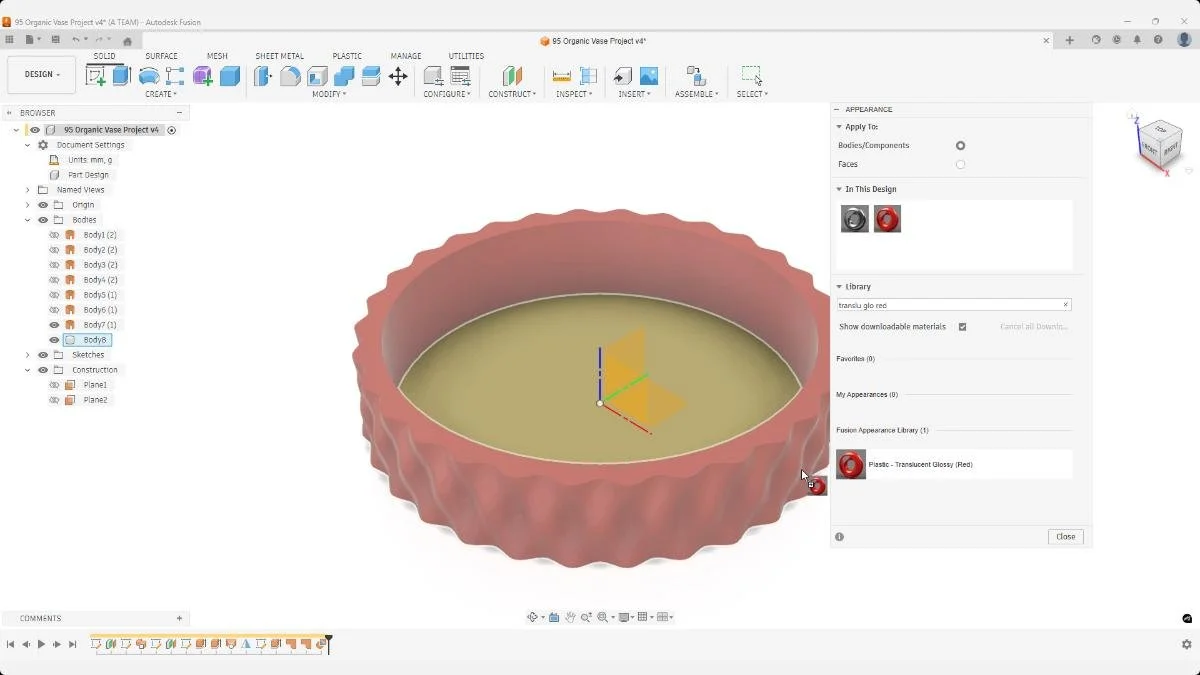
Task: Click the Orbit icon in navigation bar
Action: coord(532,617)
